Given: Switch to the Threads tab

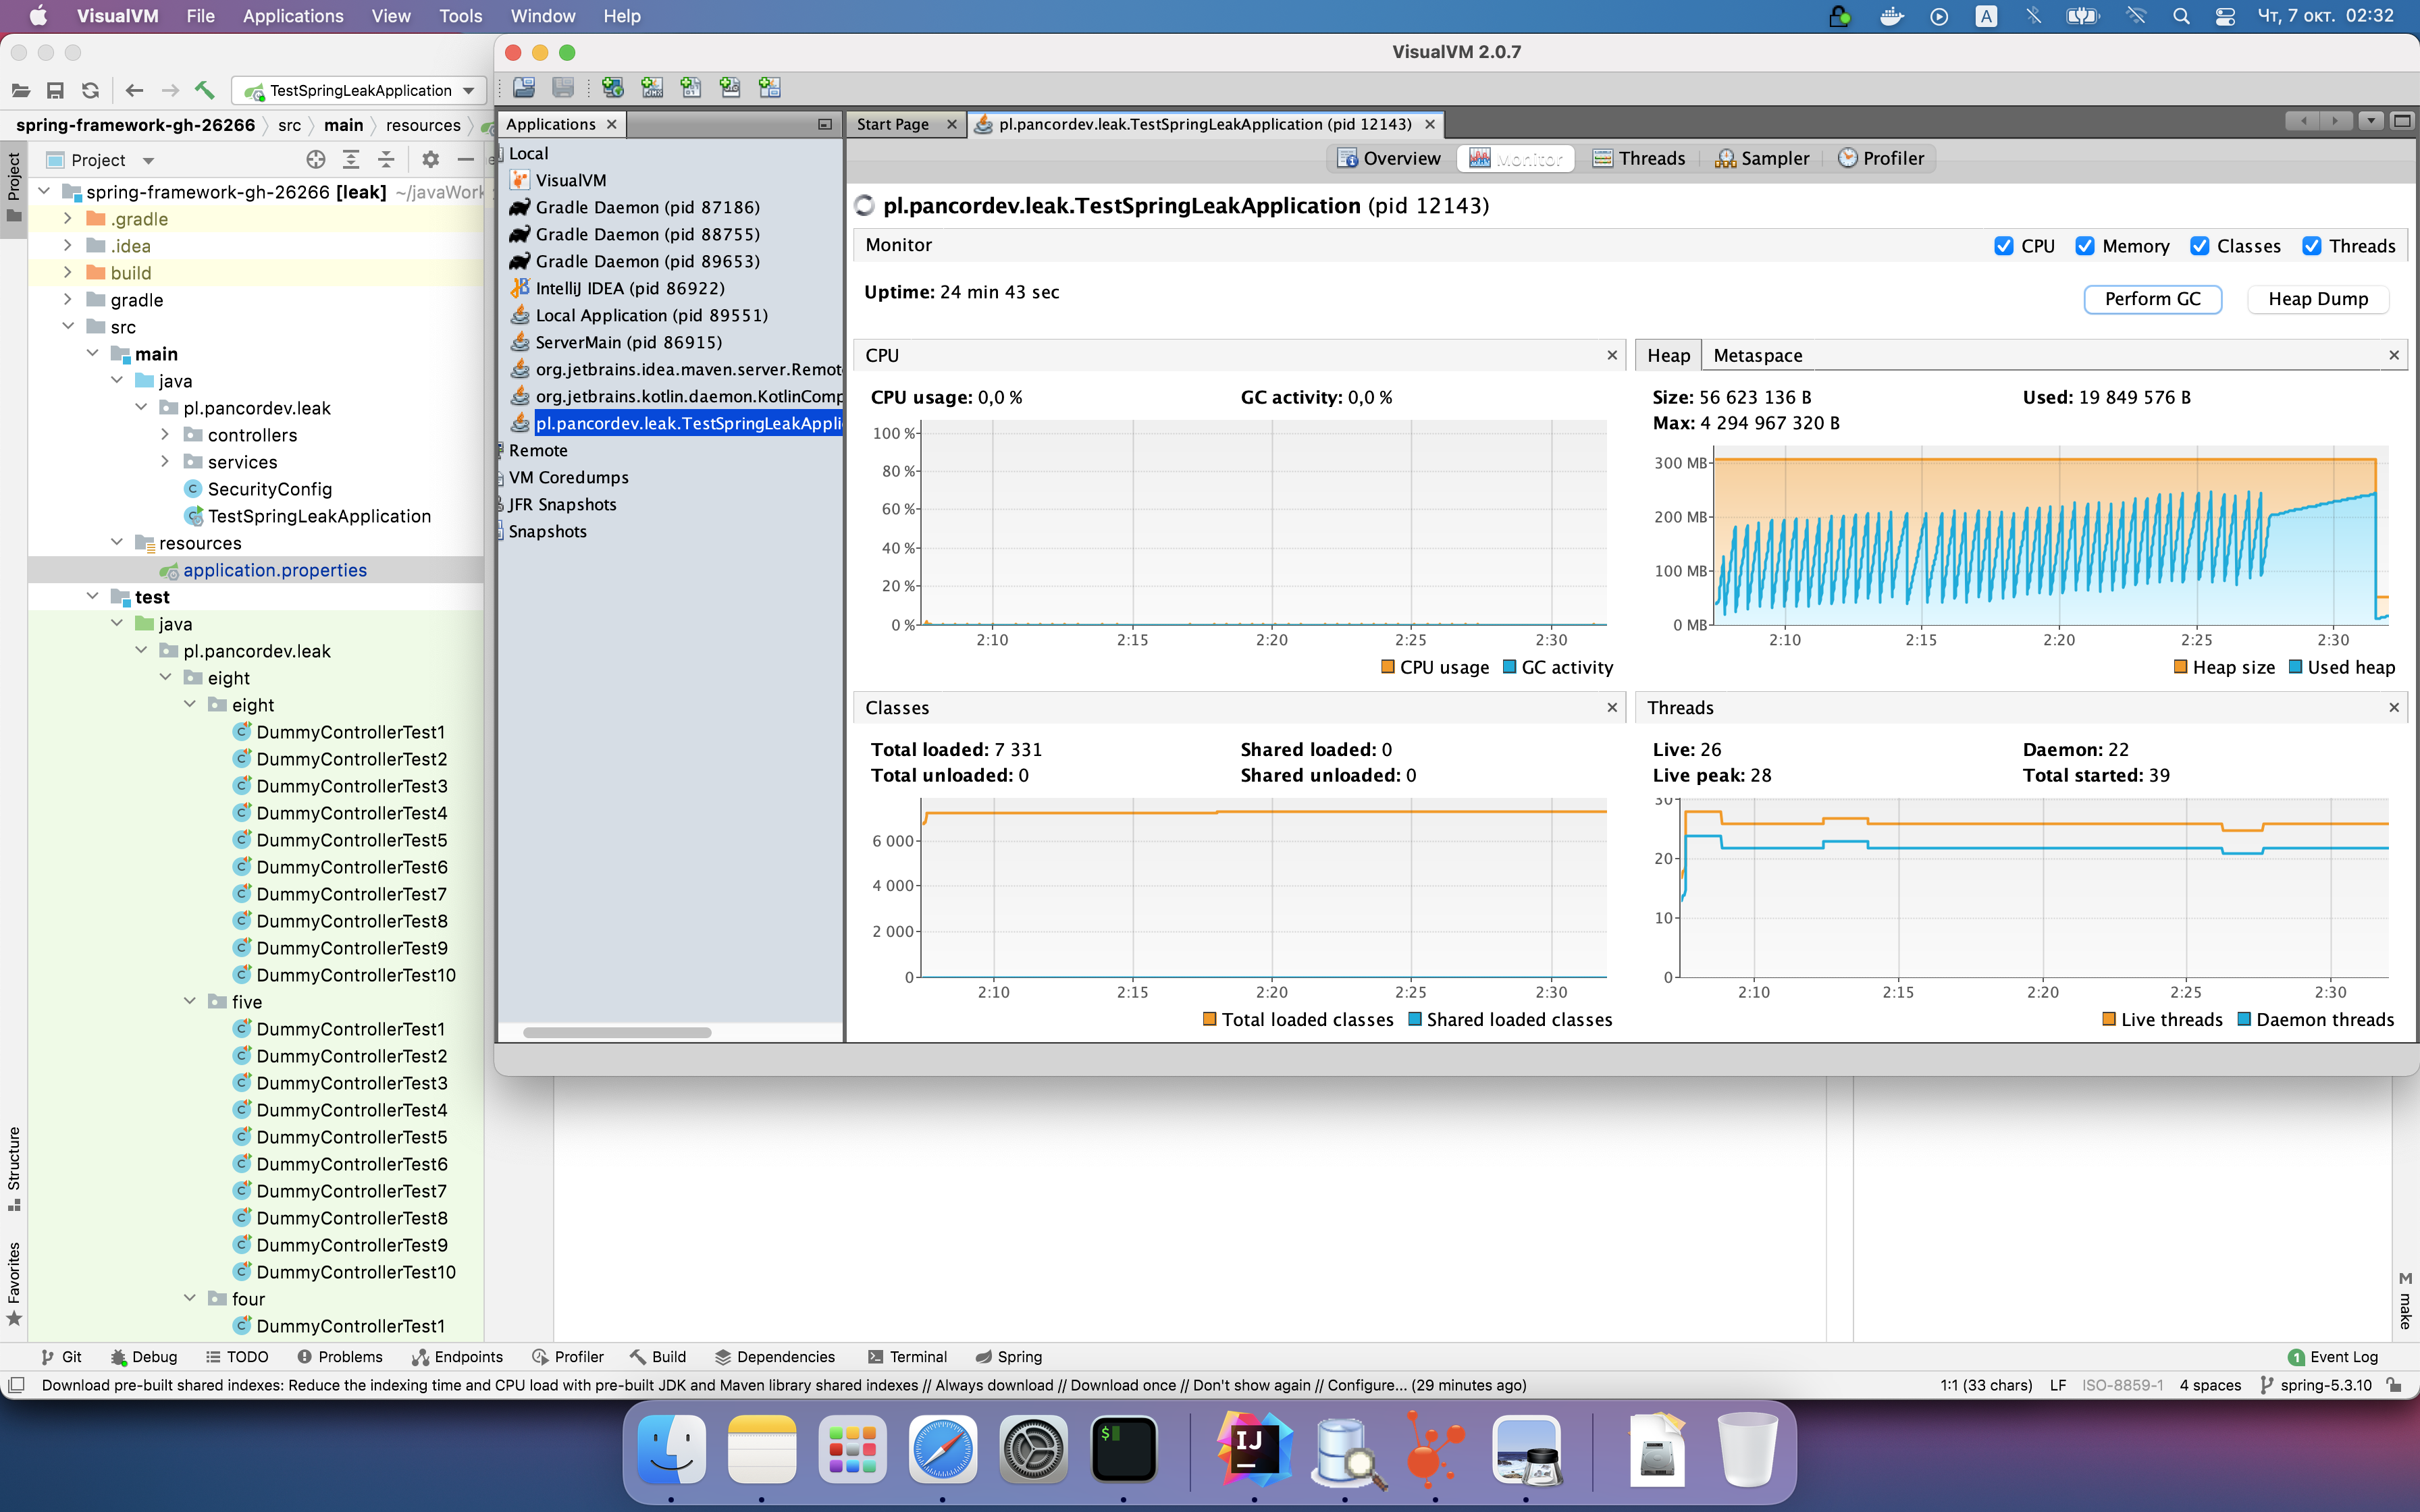Looking at the screenshot, I should click(1639, 158).
